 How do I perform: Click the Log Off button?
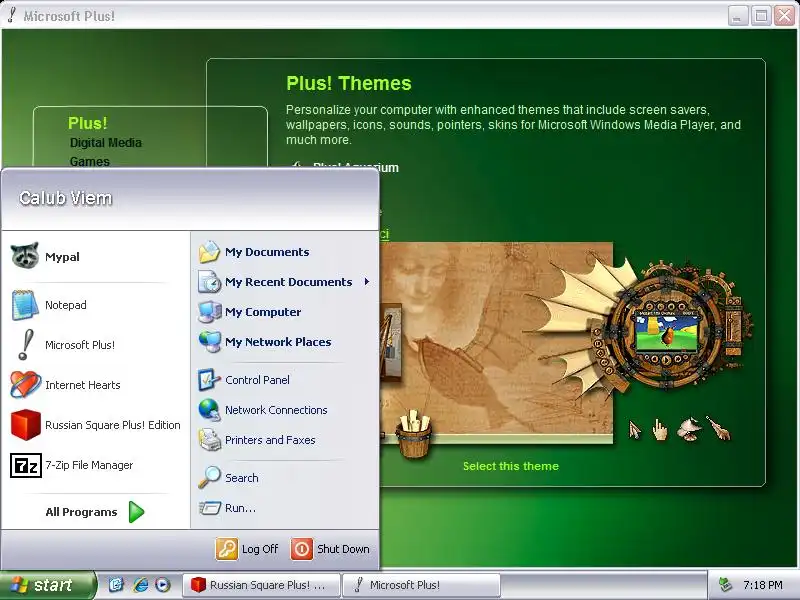[x=247, y=549]
